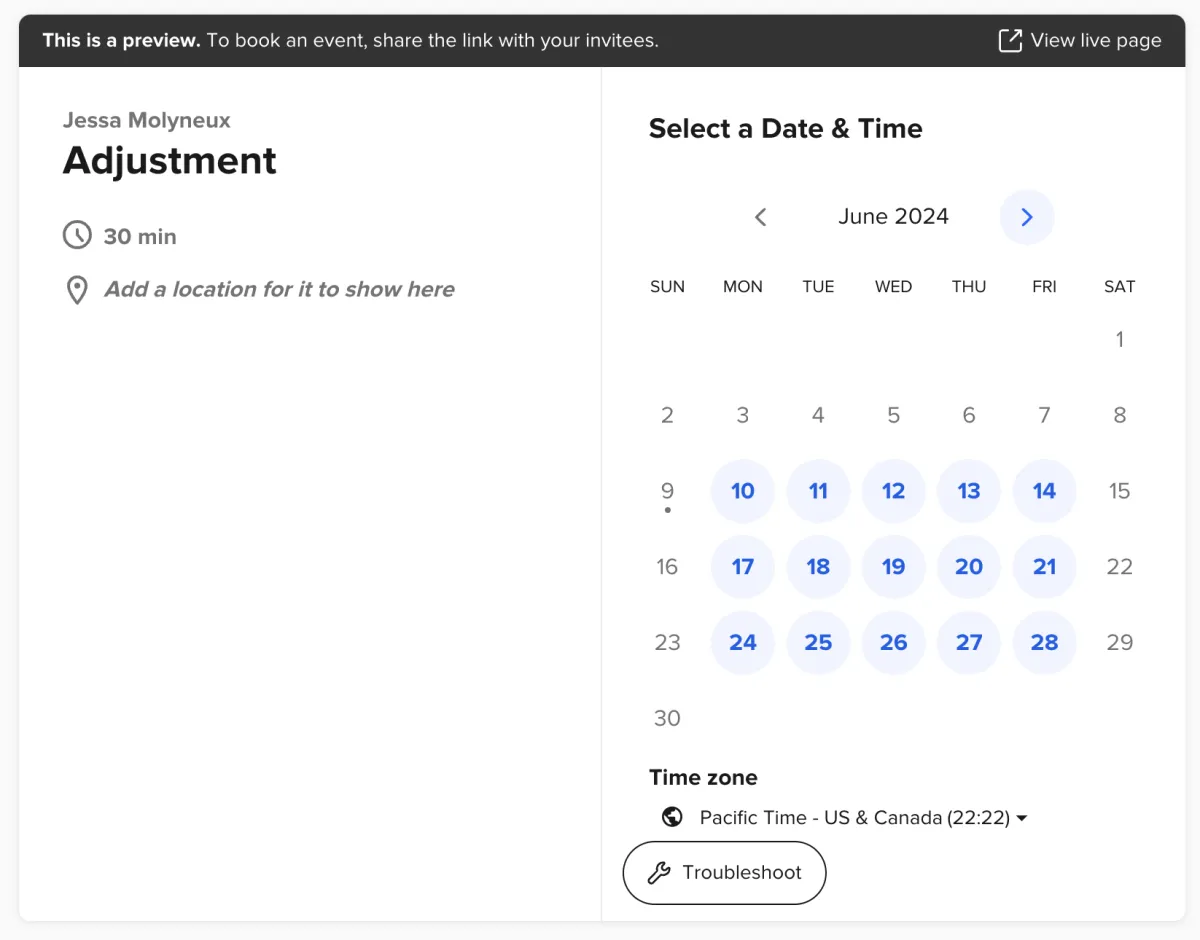Screen dimensions: 1200x940
Task: Pick June 12 as the date
Action: click(894, 491)
